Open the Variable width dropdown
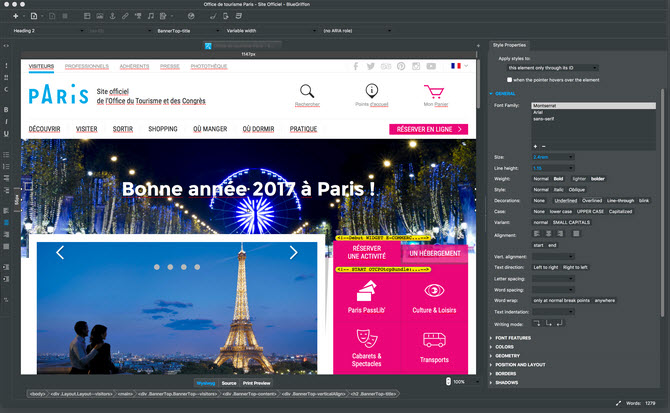 click(270, 31)
